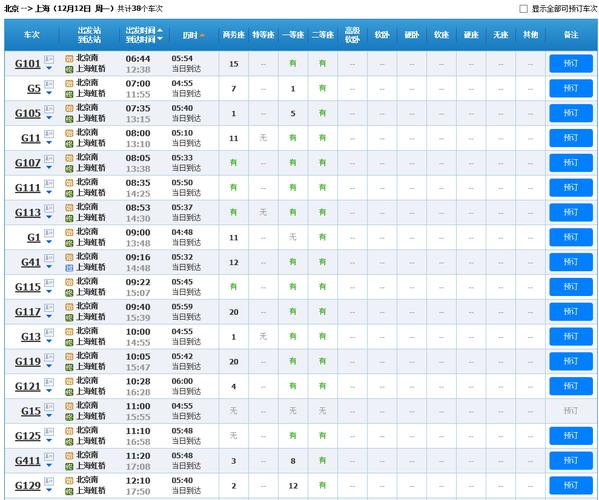The image size is (599, 500).
Task: Expand the dropdown arrow beside G119
Action: (x=49, y=366)
